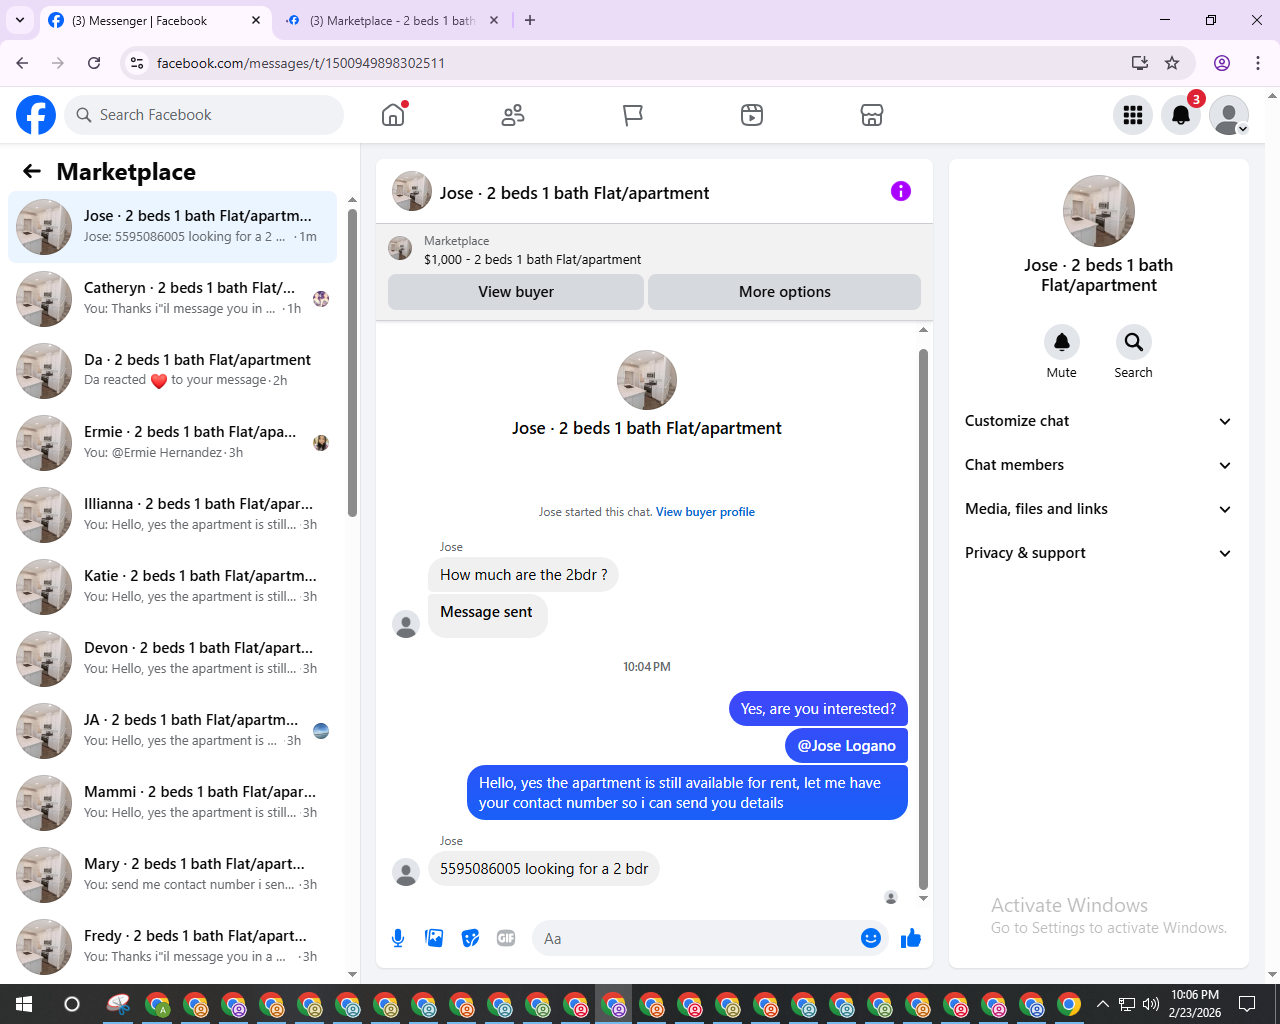Open the Chrome profile icon in toolbar

tap(1222, 63)
